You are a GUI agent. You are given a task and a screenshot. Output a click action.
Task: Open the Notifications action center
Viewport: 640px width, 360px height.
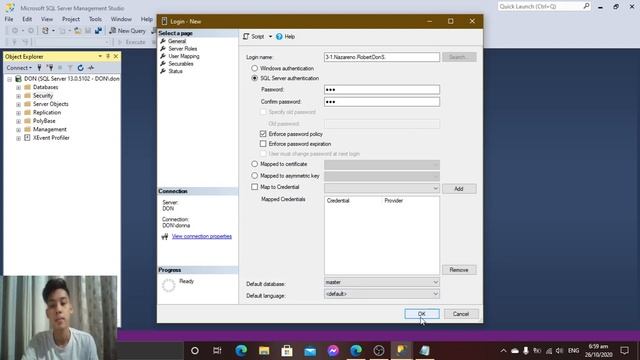(x=624, y=351)
